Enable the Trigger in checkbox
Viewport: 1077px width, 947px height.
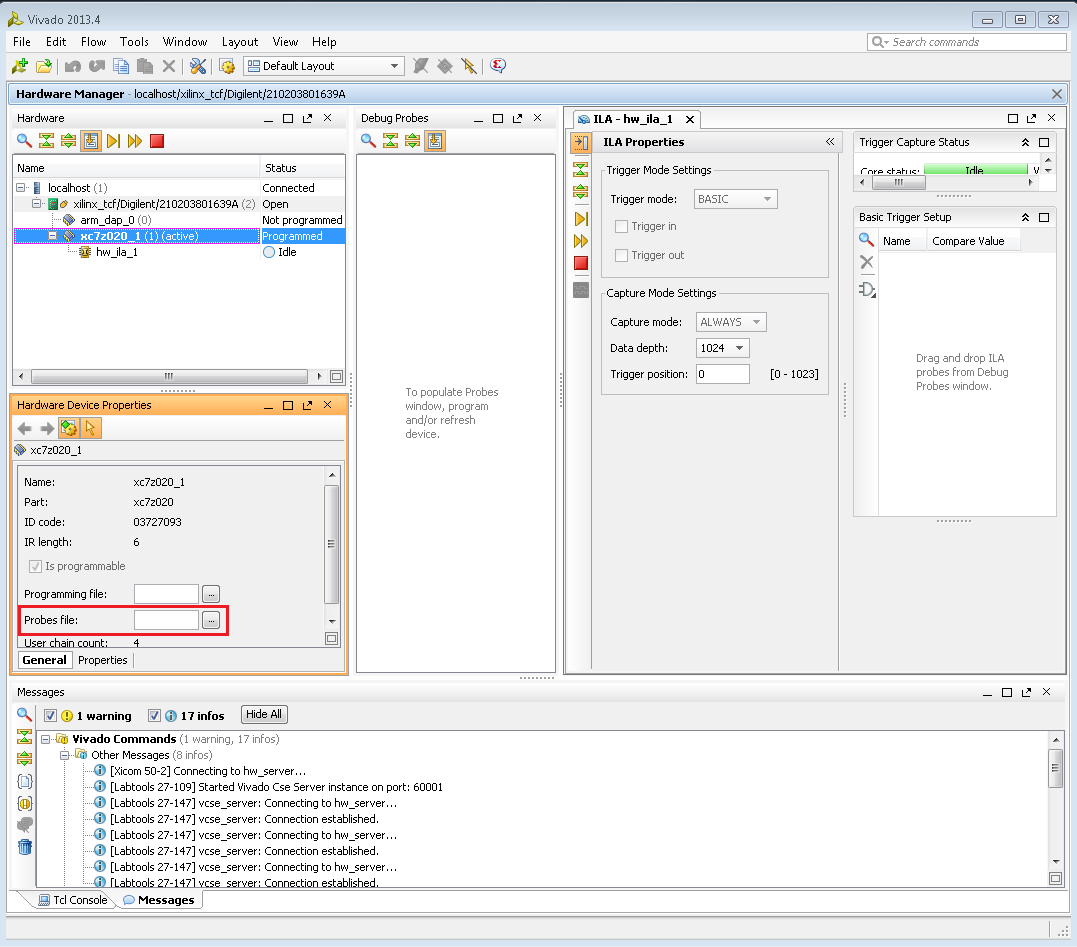click(x=622, y=226)
